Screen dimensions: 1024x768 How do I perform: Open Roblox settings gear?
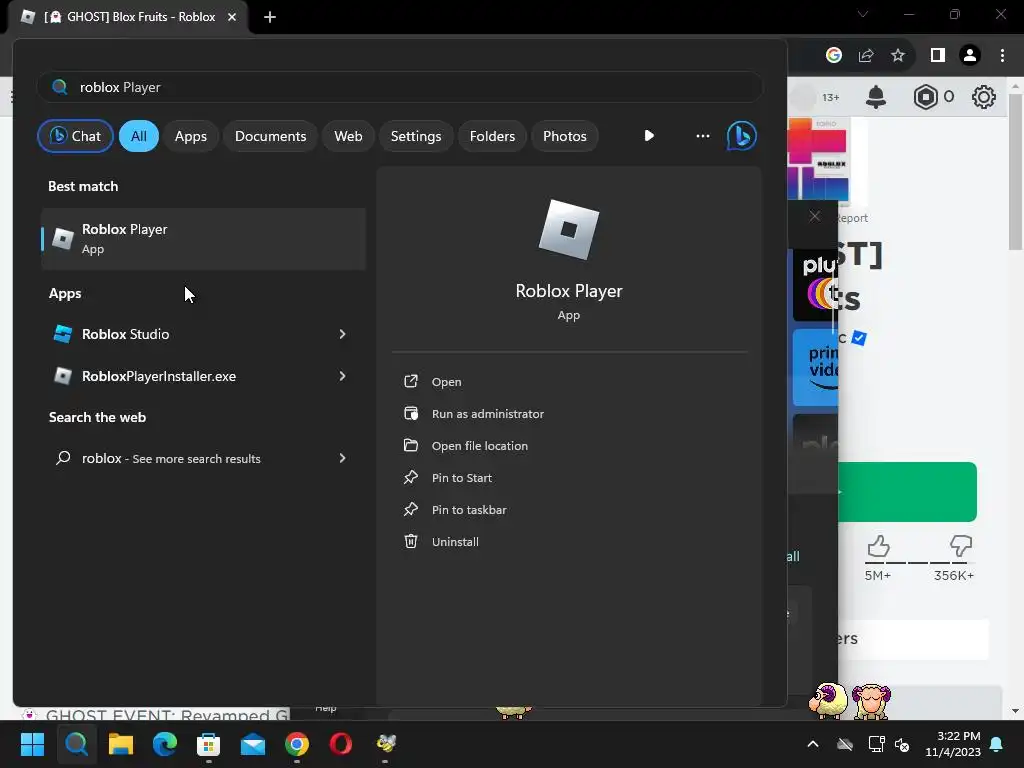984,97
